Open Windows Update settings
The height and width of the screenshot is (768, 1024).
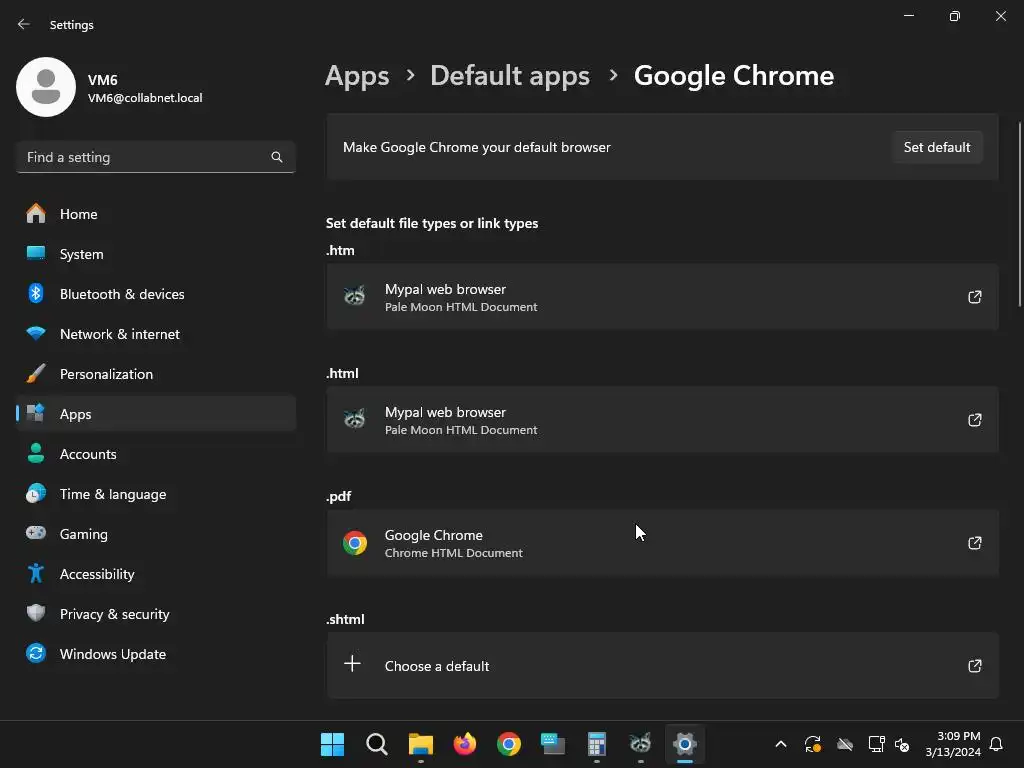[155, 654]
